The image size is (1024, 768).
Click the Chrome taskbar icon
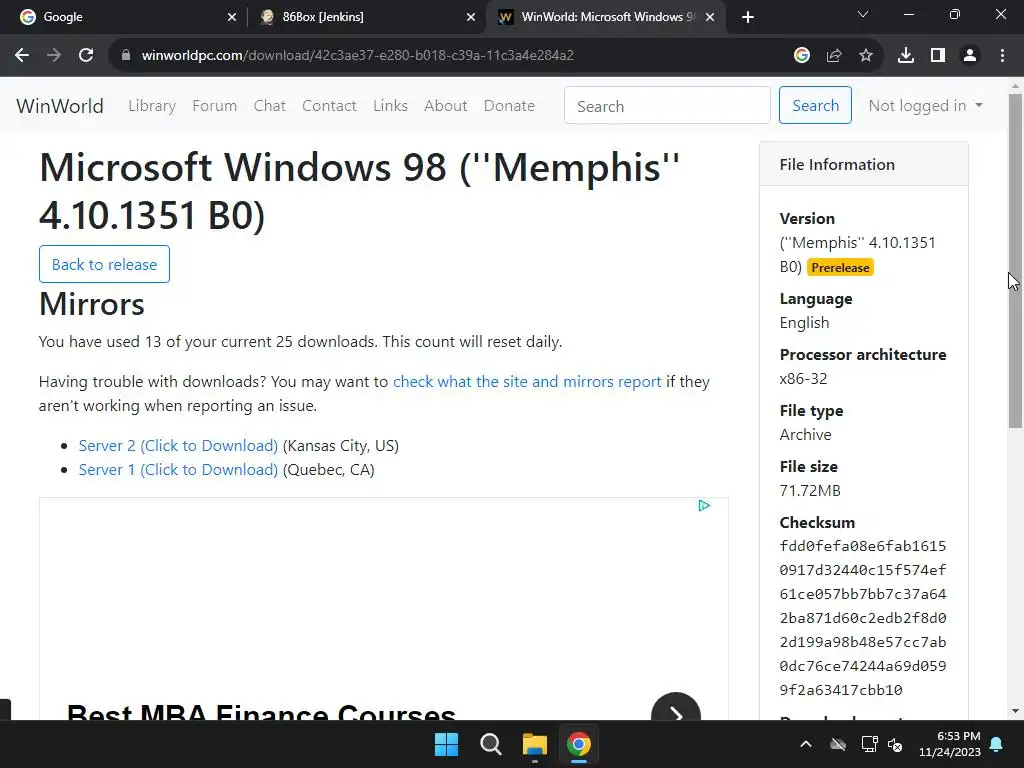tap(579, 744)
